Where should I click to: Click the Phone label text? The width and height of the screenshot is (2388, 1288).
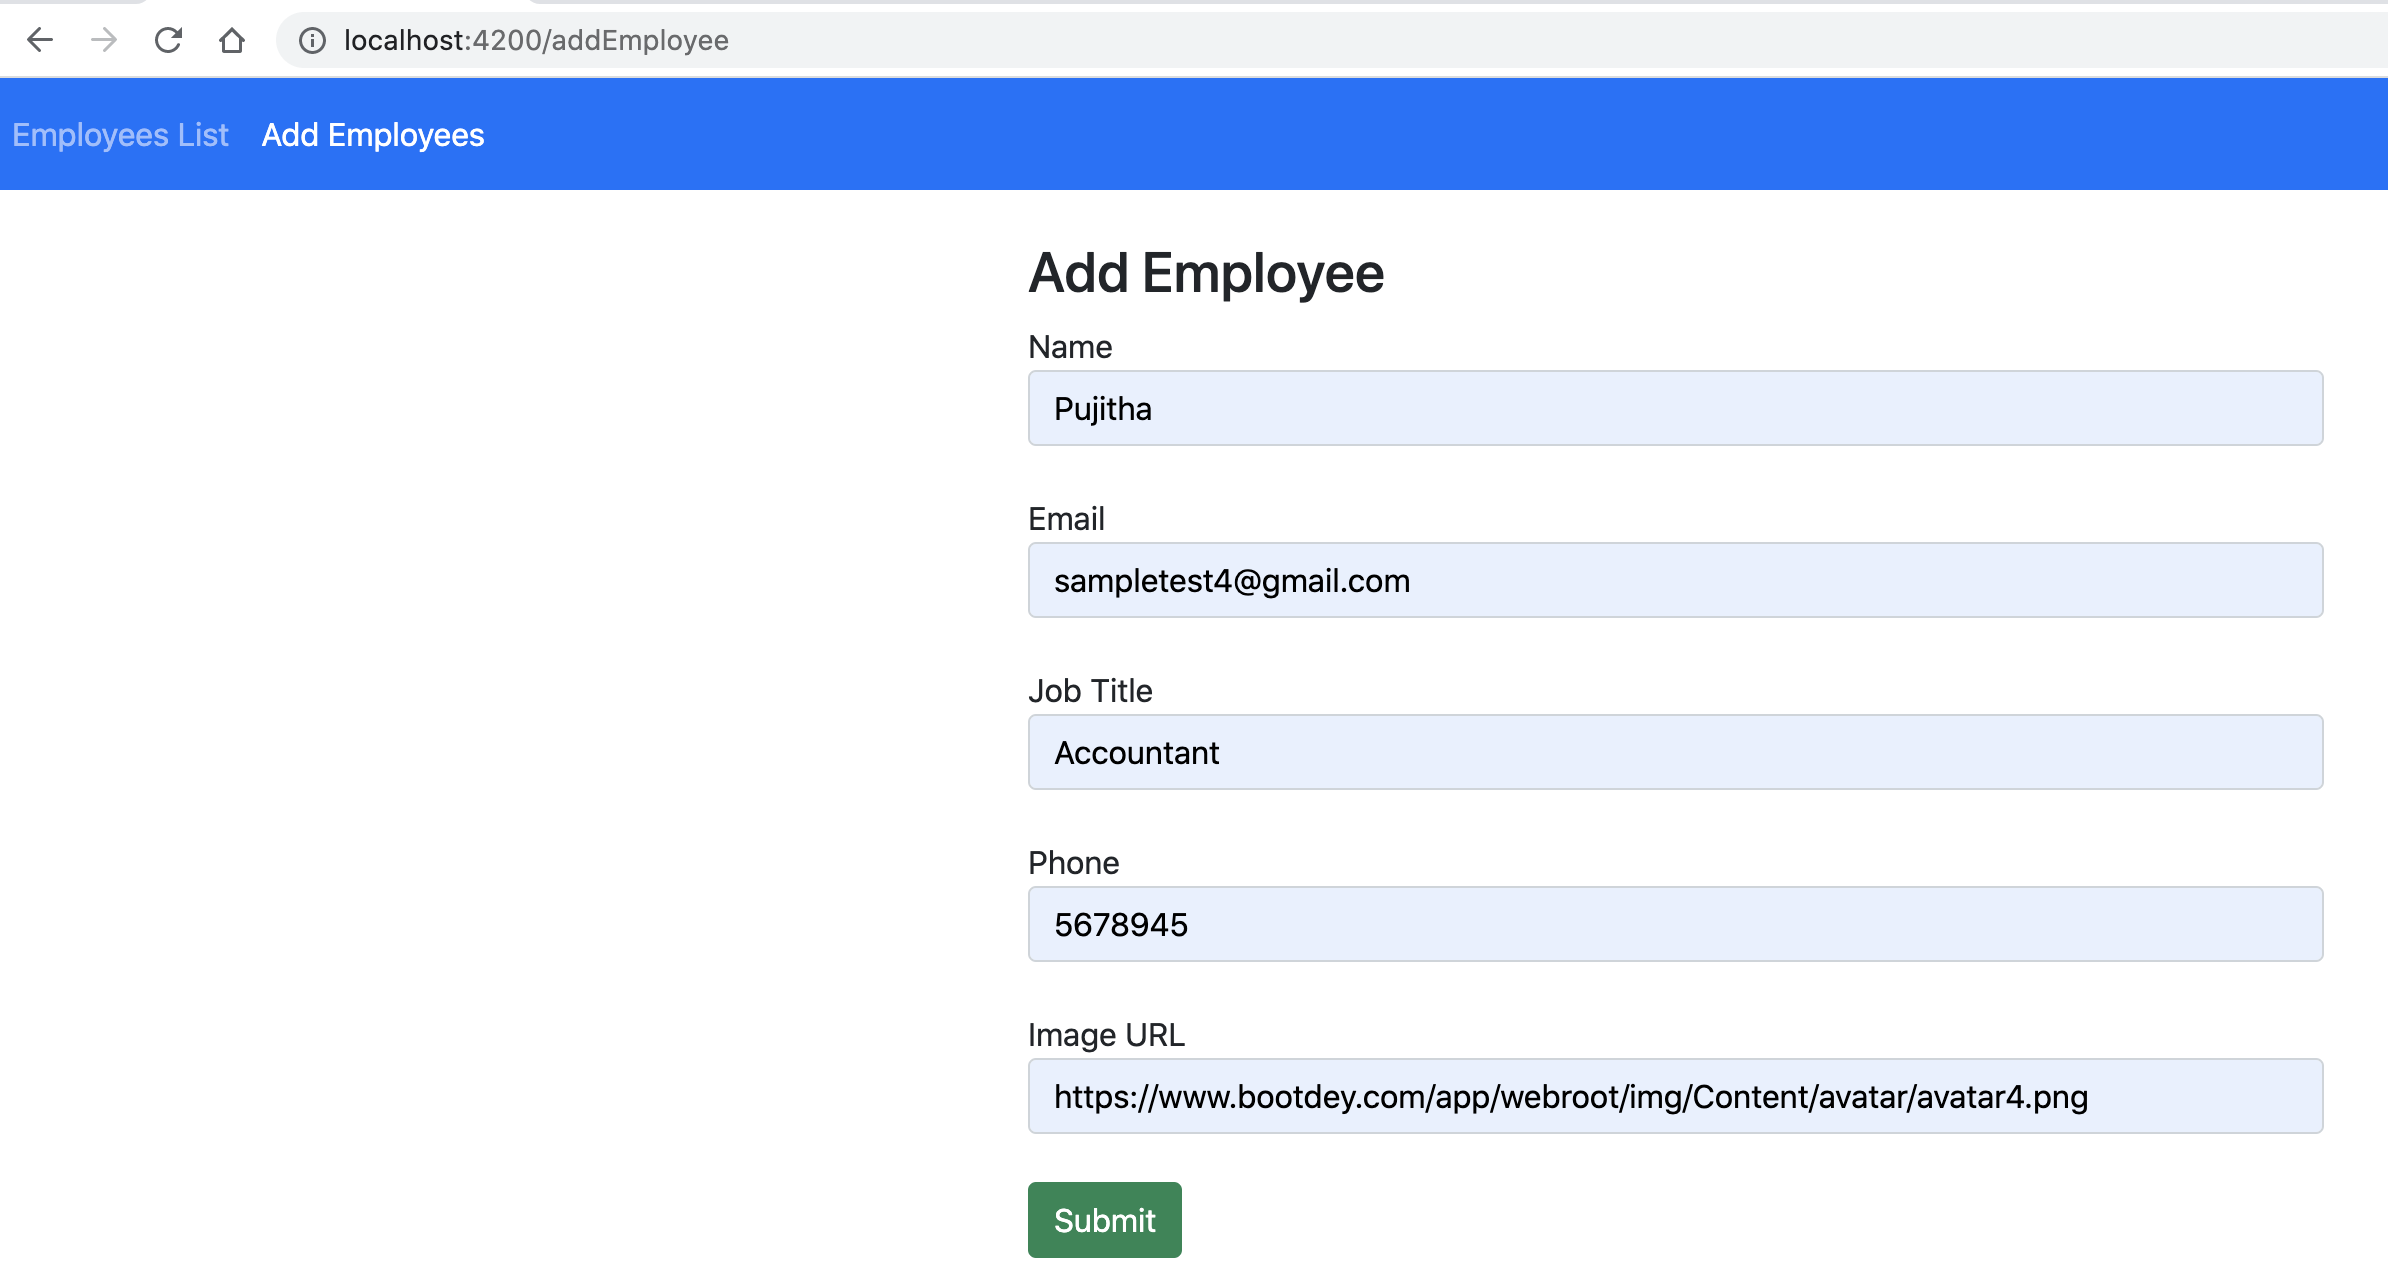click(1073, 862)
